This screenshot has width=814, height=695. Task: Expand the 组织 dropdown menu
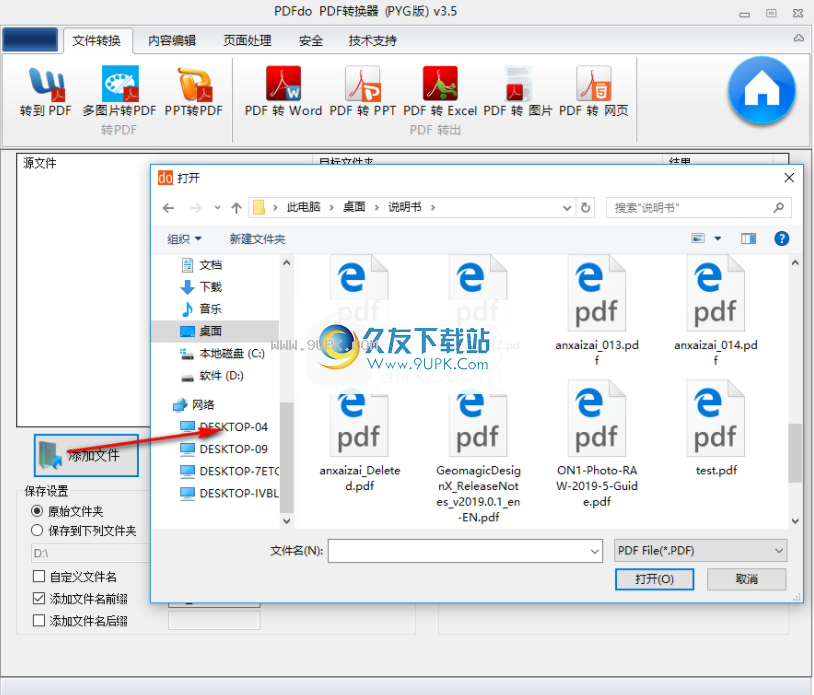tap(184, 239)
